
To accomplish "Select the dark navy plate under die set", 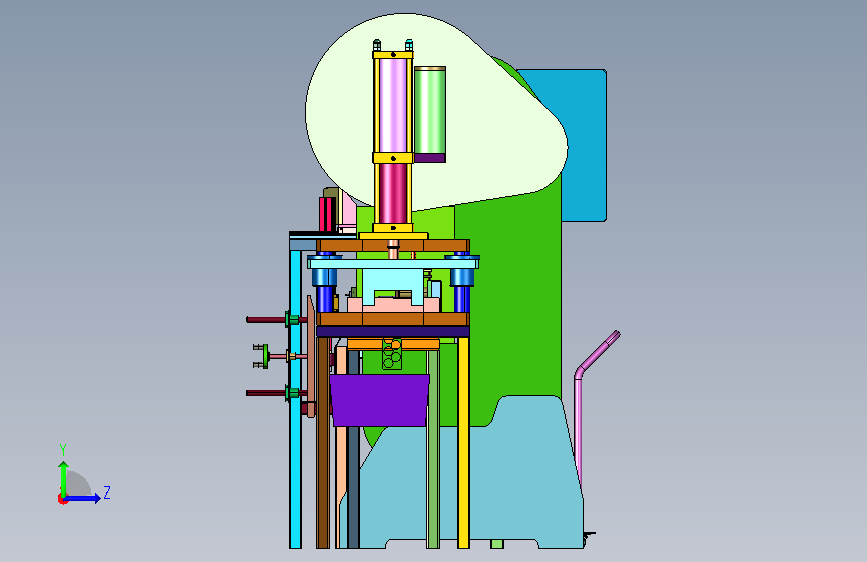I will (x=393, y=331).
